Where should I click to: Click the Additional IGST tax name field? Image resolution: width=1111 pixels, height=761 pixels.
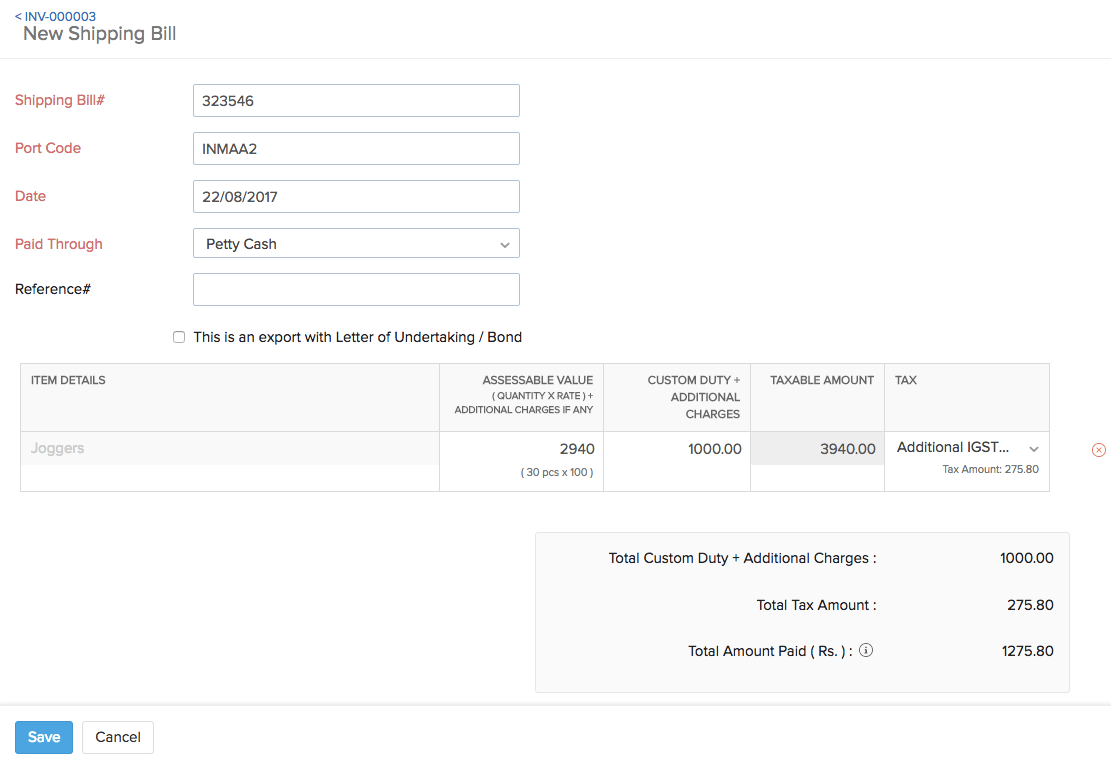coord(950,447)
